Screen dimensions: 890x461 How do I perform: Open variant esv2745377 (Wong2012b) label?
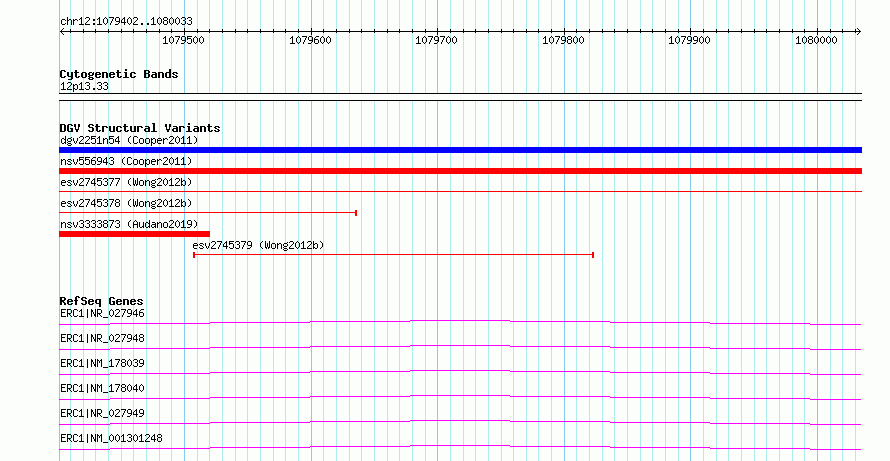pyautogui.click(x=126, y=182)
